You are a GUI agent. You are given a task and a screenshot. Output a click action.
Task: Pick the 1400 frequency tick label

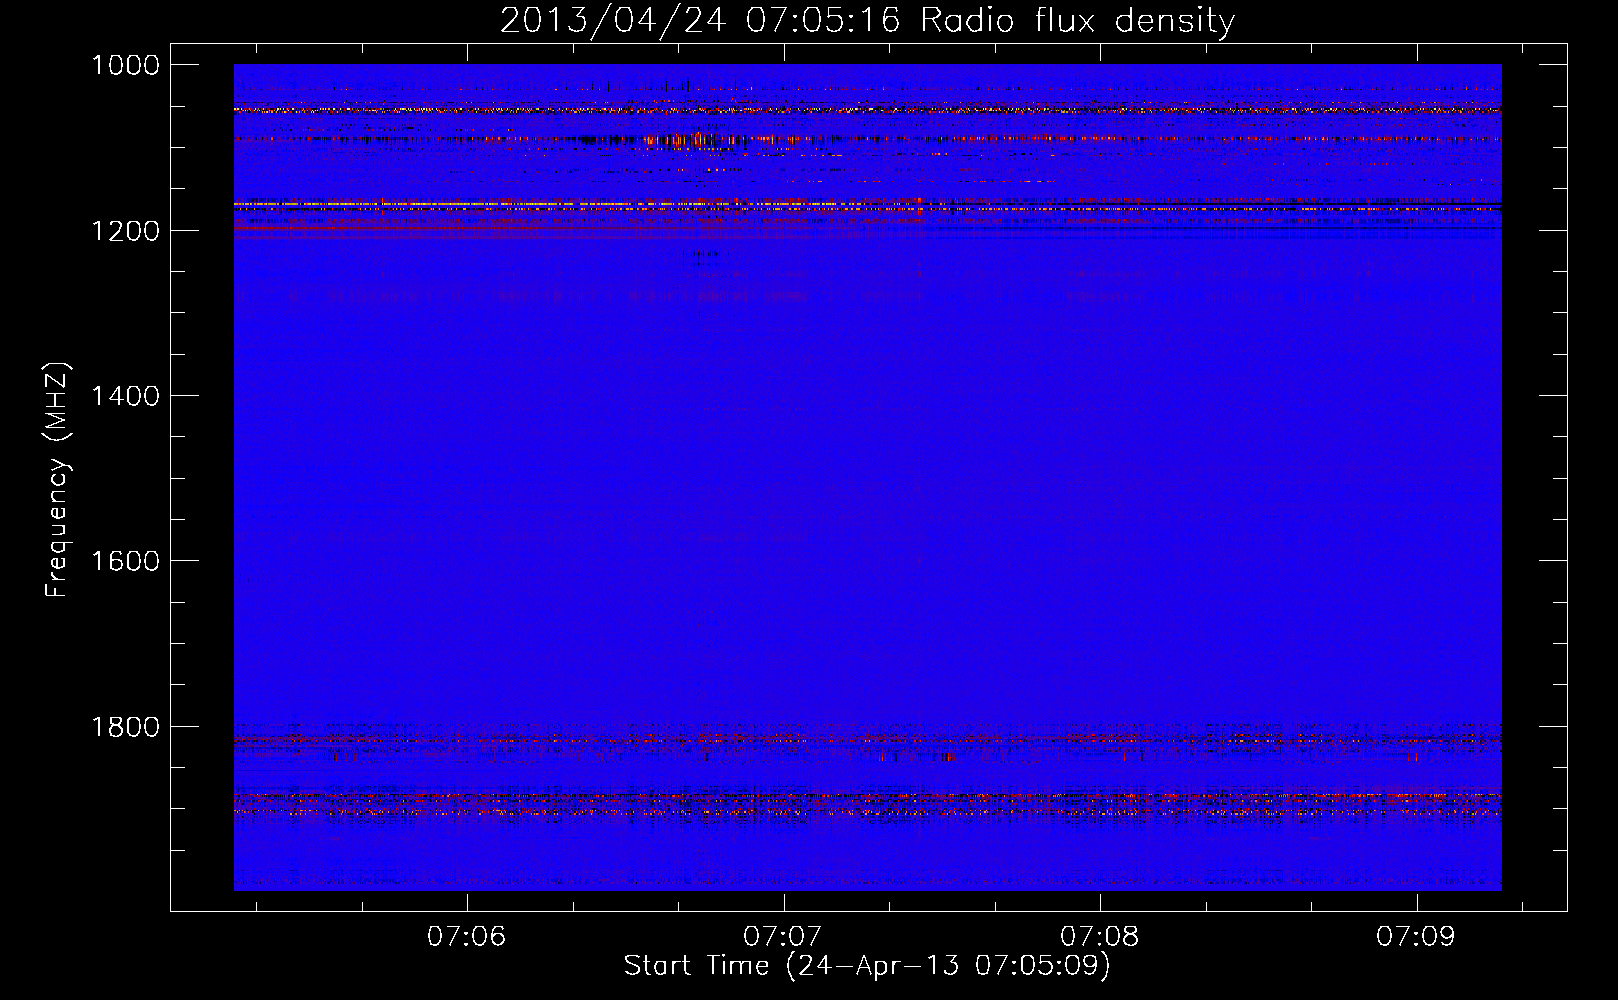(125, 396)
